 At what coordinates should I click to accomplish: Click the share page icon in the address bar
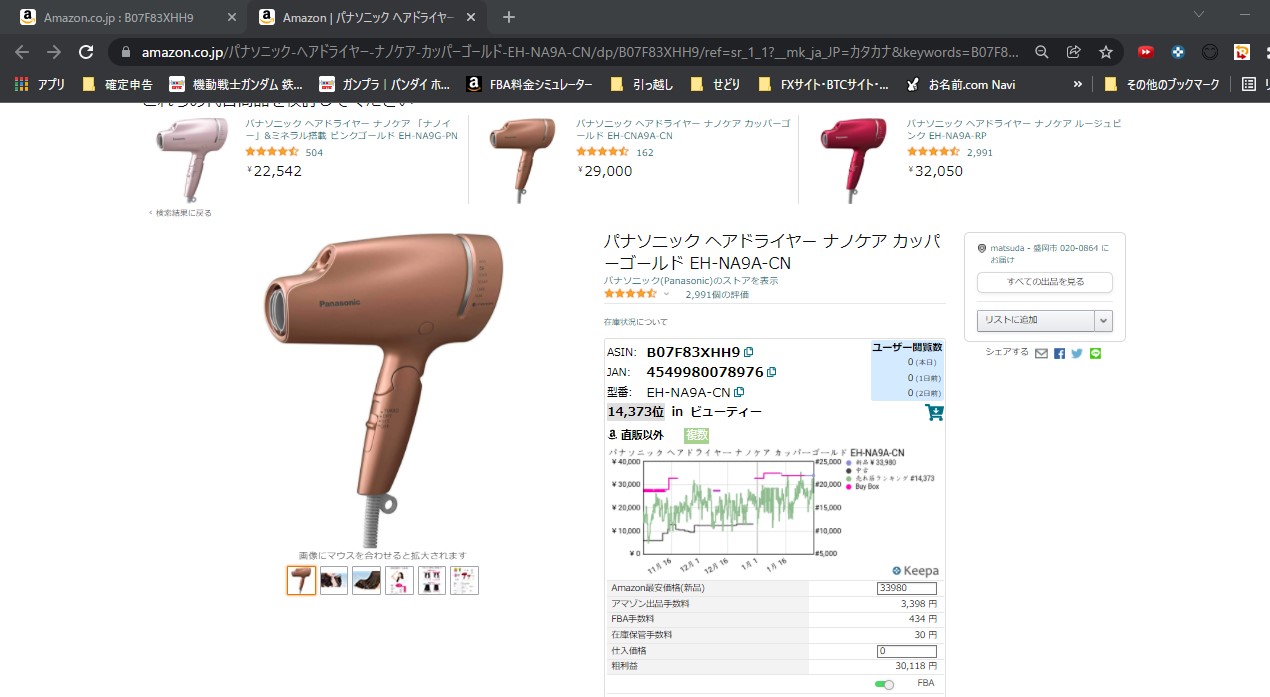click(x=1074, y=52)
